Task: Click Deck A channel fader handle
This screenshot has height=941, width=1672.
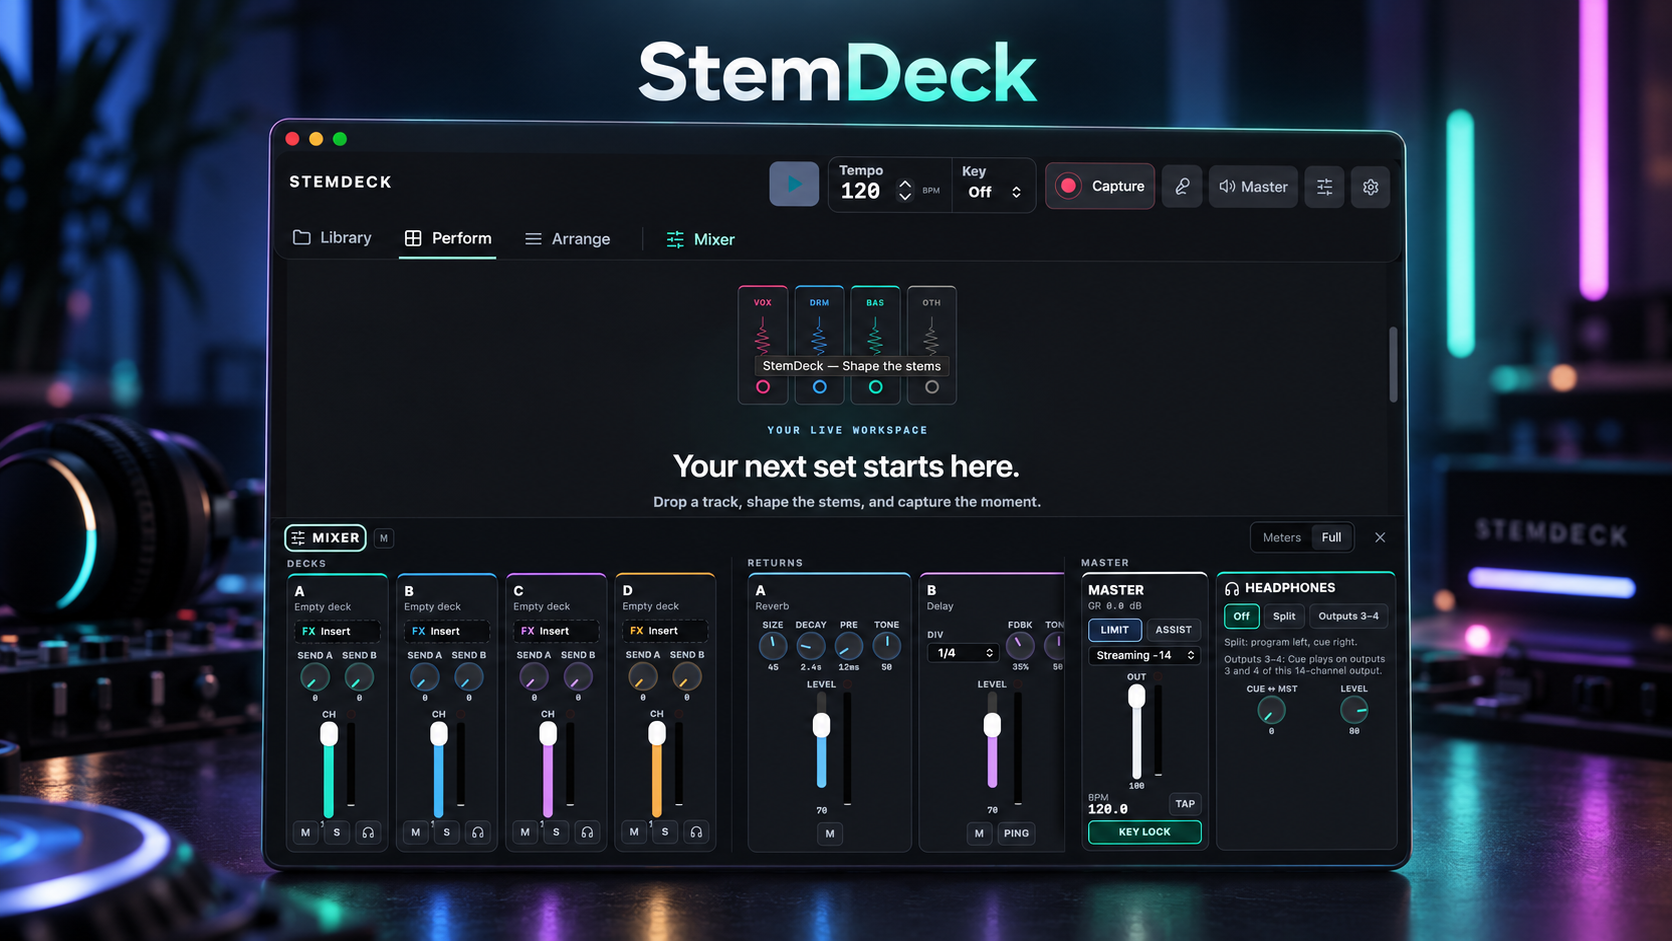Action: pyautogui.click(x=329, y=734)
